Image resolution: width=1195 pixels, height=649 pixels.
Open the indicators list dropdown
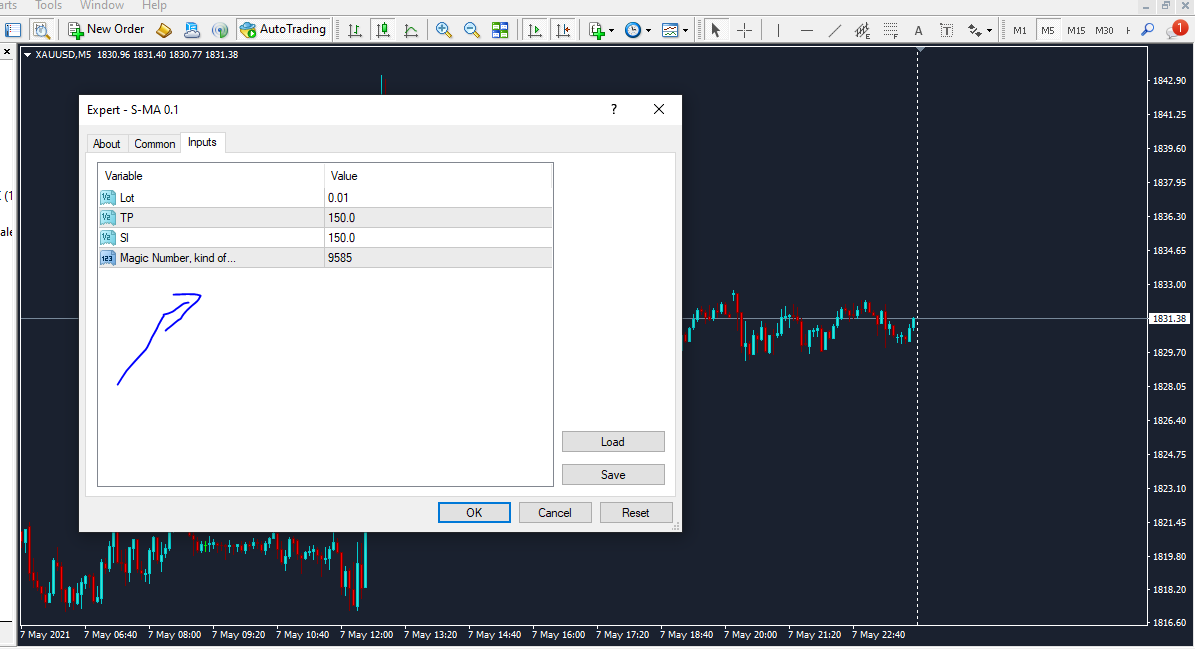(601, 30)
